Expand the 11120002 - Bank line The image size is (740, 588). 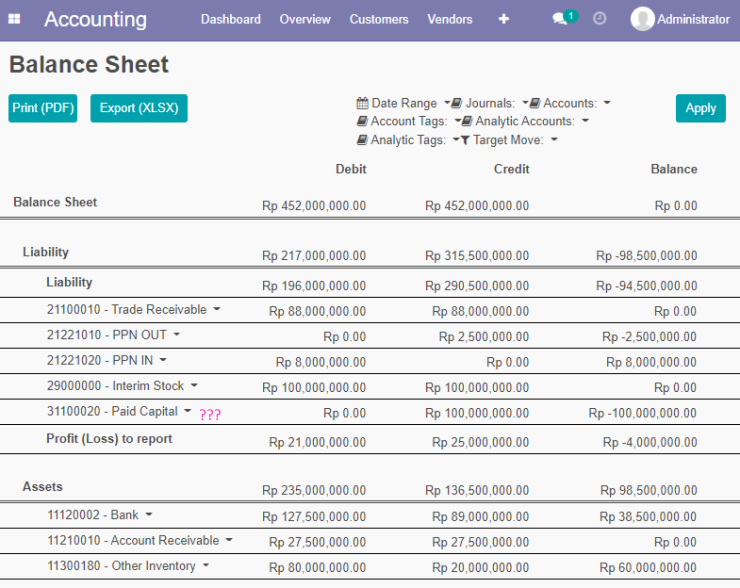point(149,514)
